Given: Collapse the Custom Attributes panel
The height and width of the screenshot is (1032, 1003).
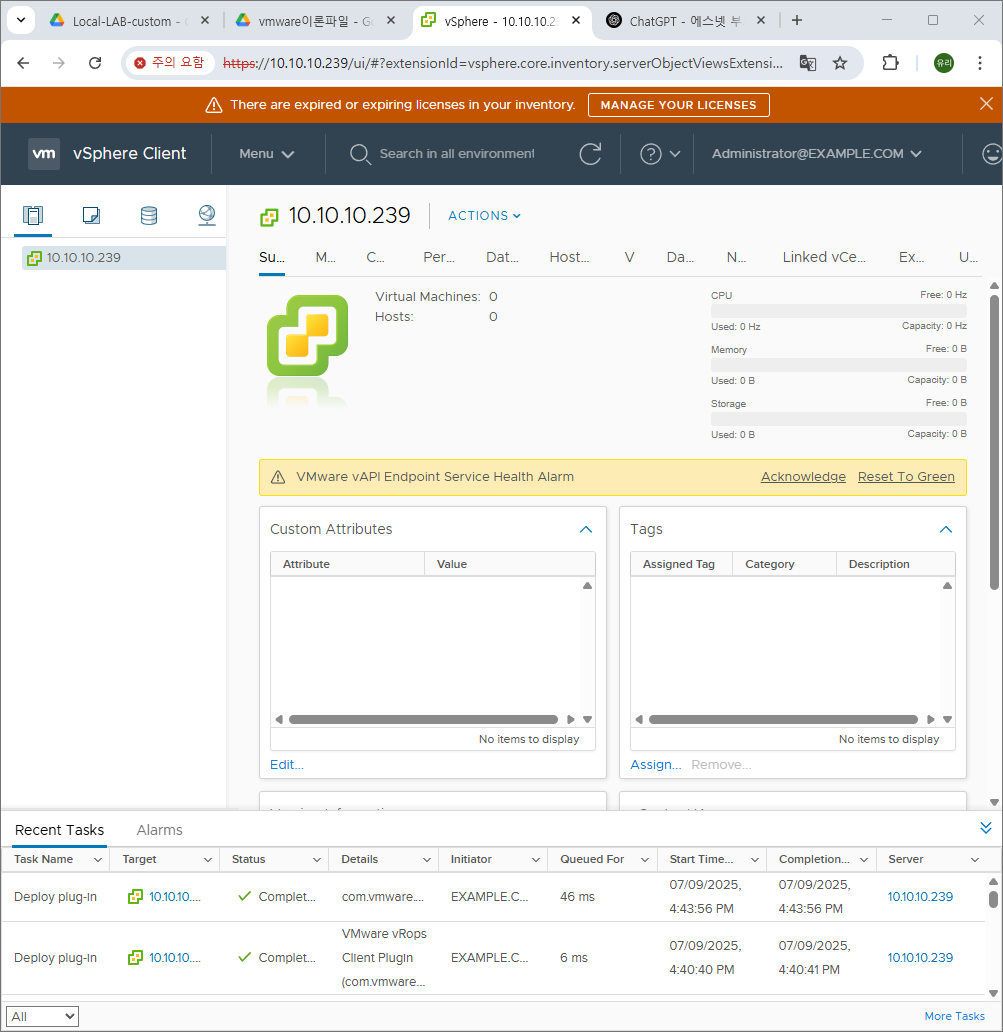Looking at the screenshot, I should click(586, 530).
